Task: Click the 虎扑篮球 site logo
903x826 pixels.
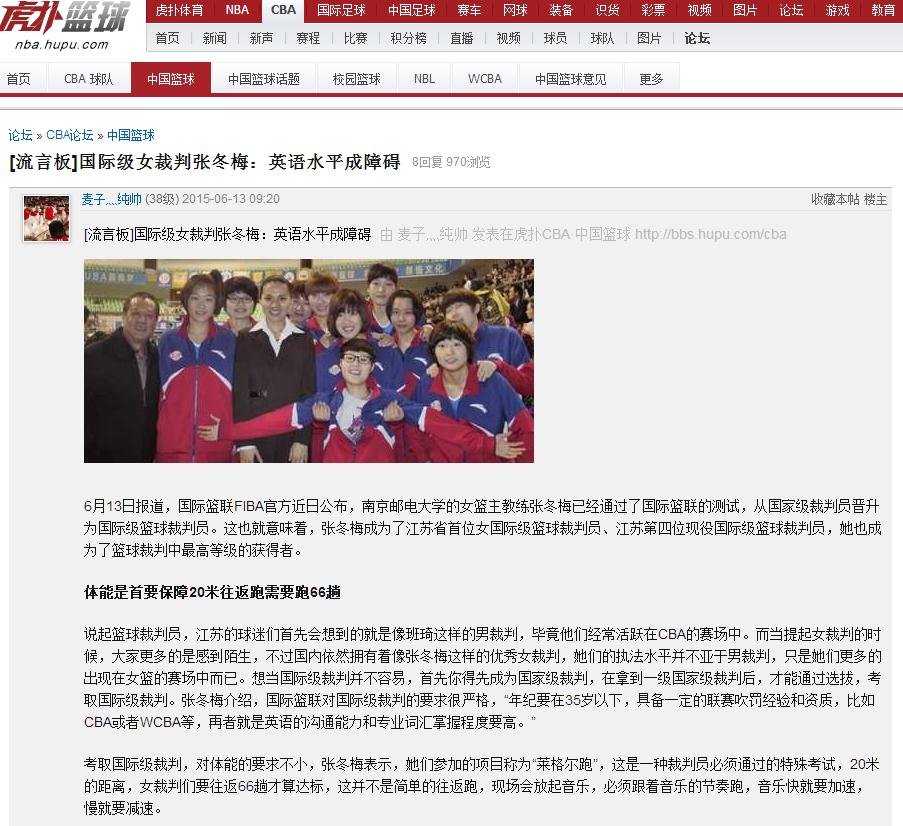Action: click(63, 25)
